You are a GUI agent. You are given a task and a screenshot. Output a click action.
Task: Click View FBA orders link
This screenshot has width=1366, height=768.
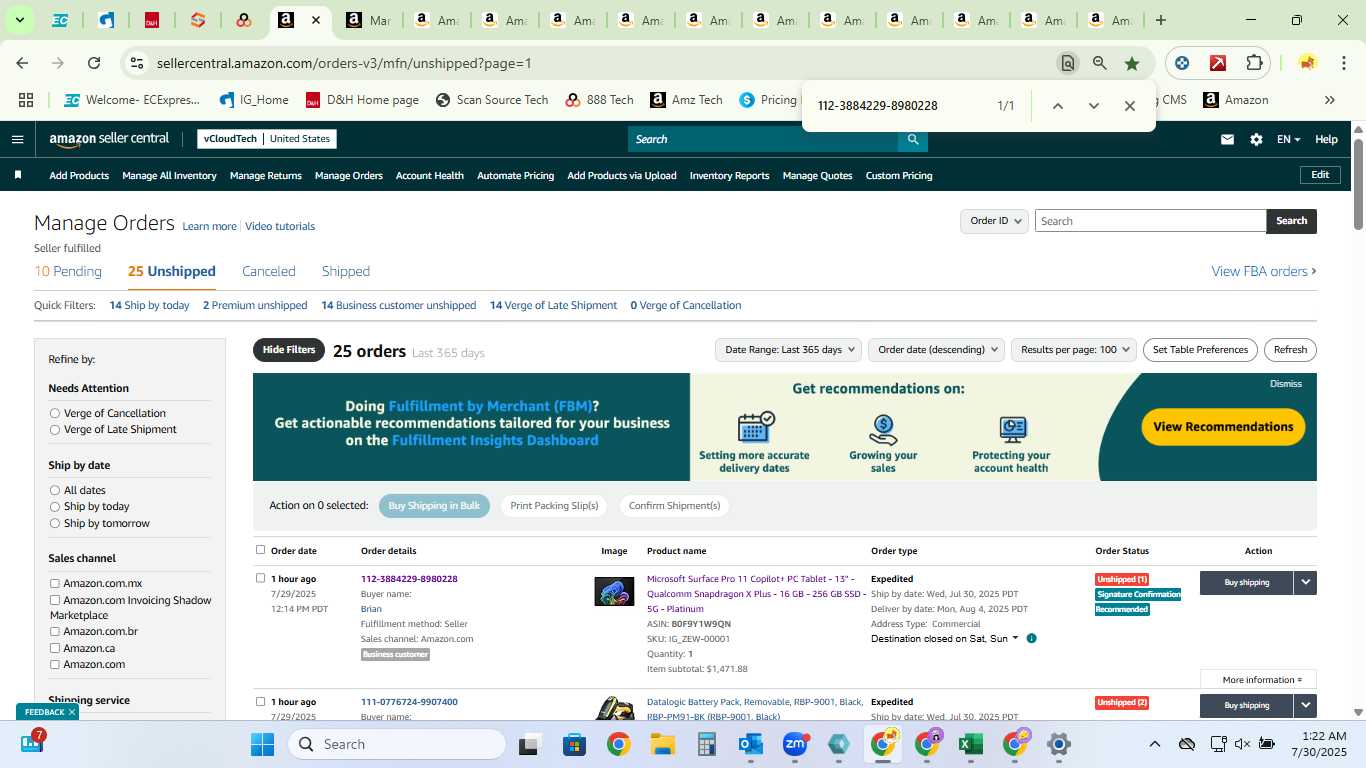[1264, 271]
